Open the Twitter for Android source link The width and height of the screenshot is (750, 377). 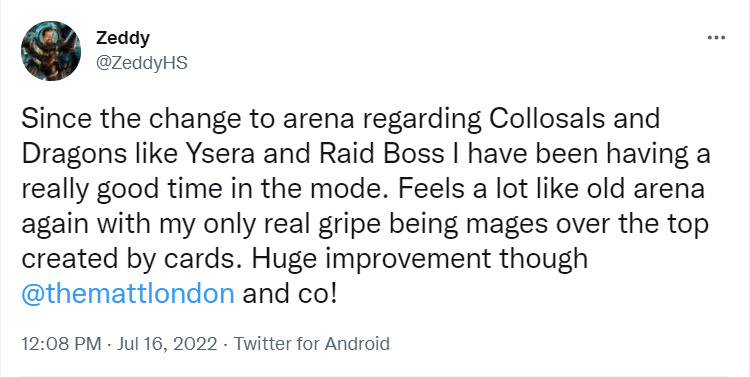[311, 344]
